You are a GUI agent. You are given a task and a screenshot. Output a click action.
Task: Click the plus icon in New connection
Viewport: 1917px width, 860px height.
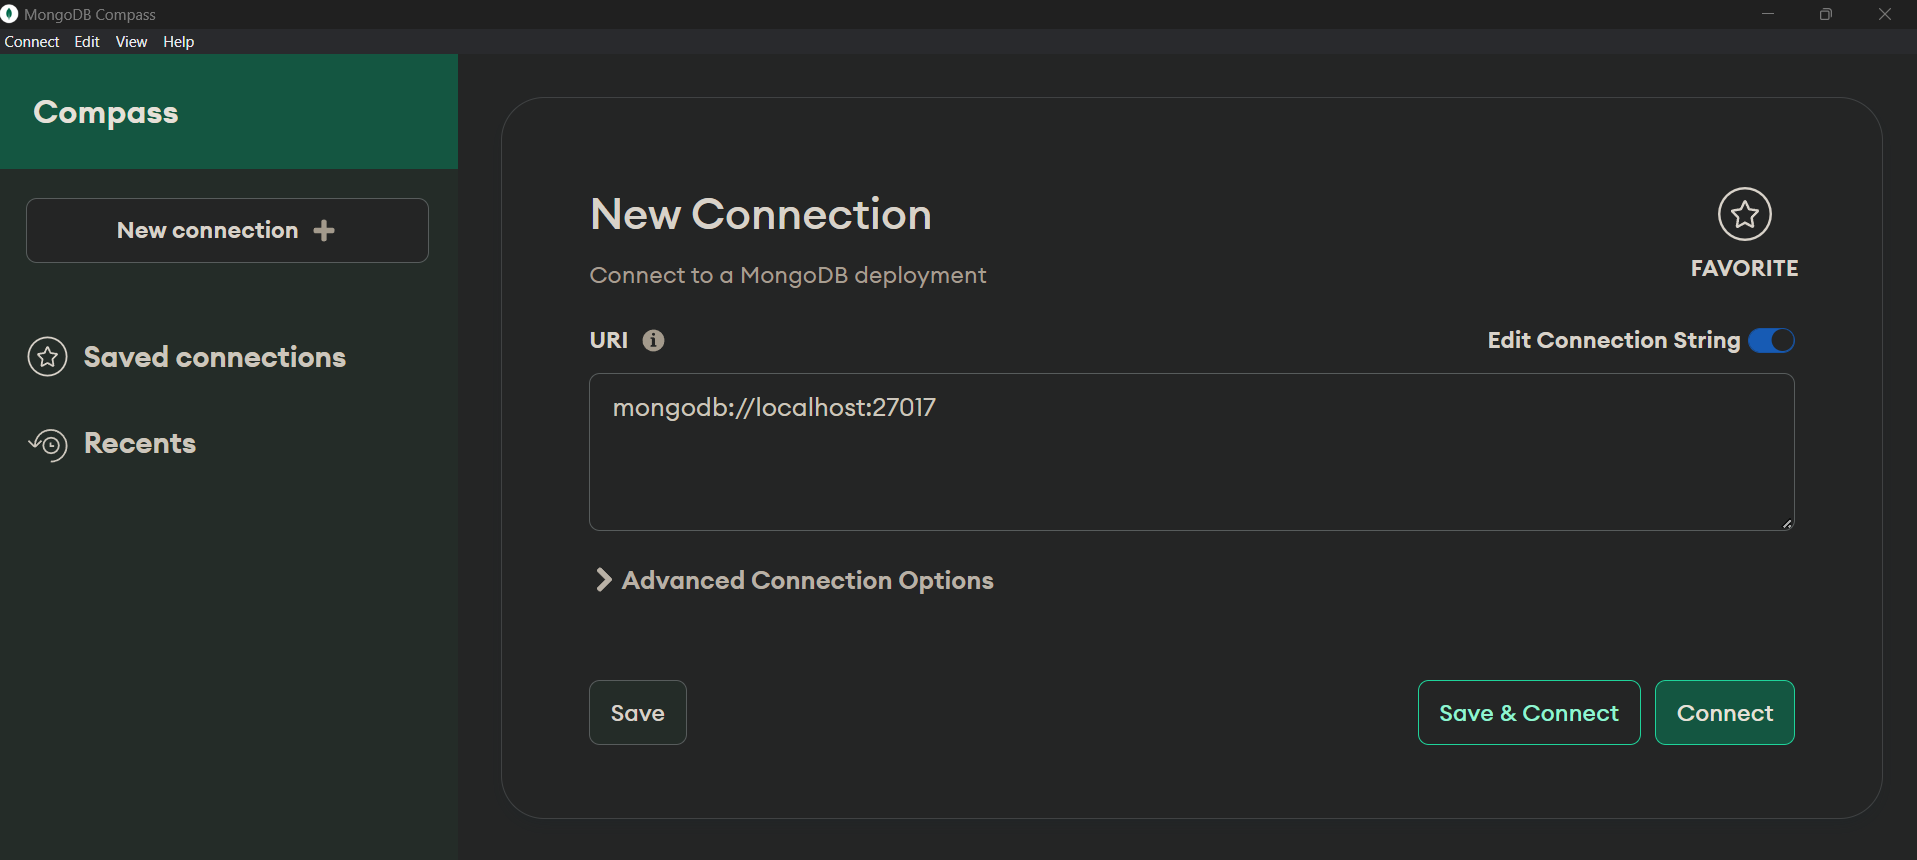[x=324, y=231]
